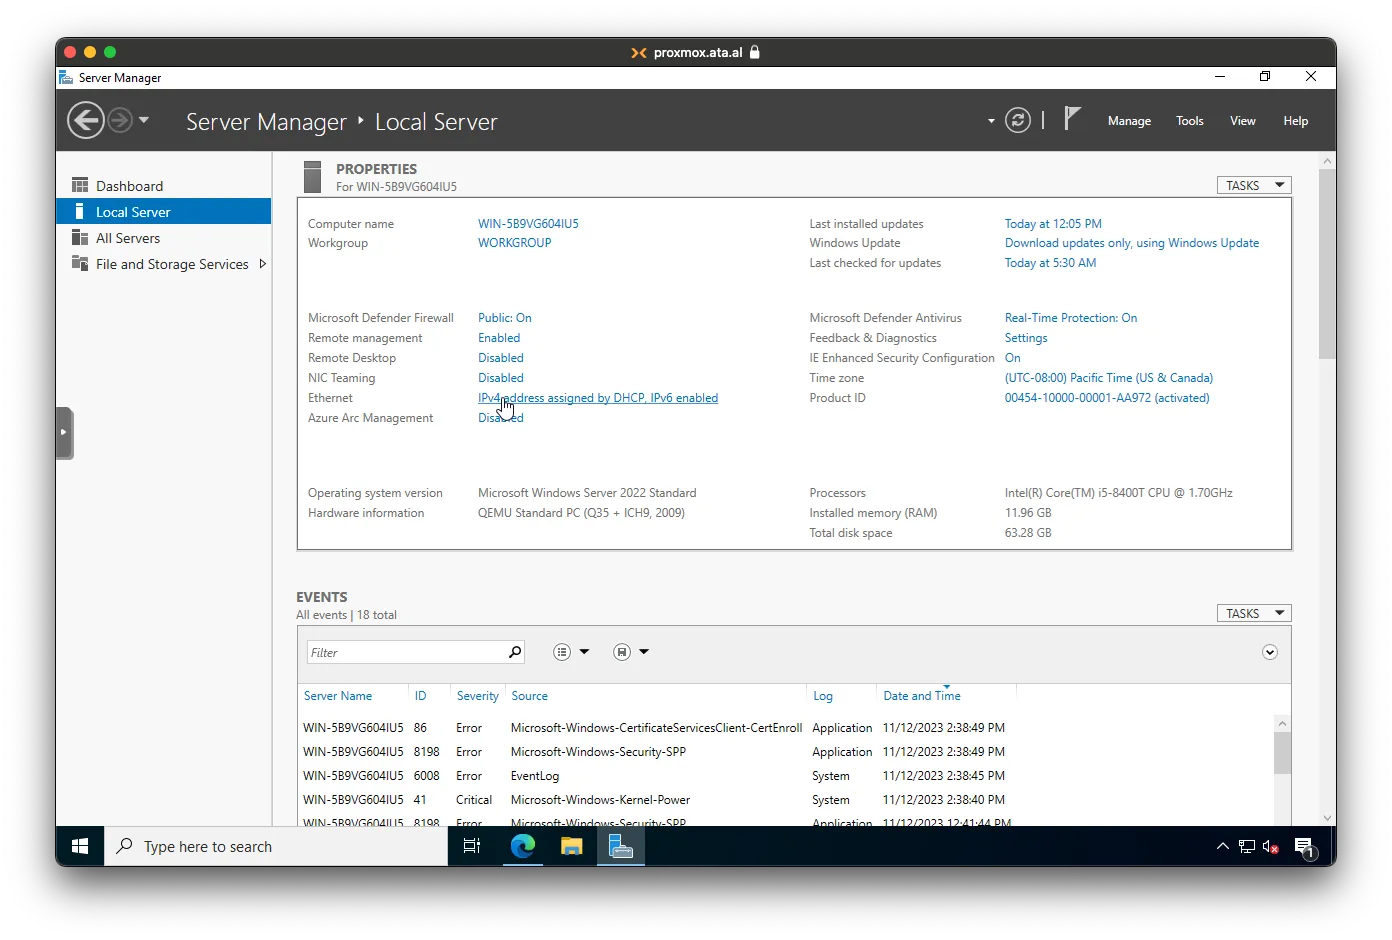This screenshot has height=940, width=1392.
Task: Sort events by Severity column
Action: pyautogui.click(x=477, y=696)
